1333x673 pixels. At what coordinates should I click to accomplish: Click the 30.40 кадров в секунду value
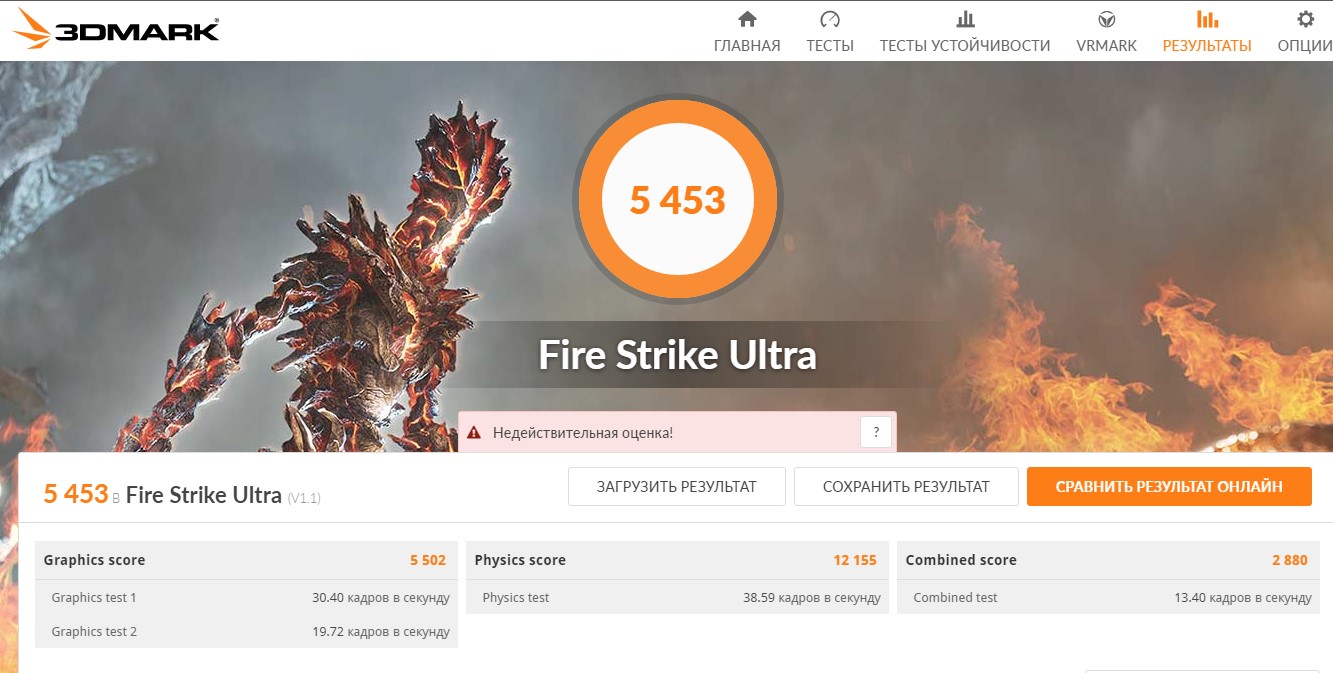click(x=381, y=598)
